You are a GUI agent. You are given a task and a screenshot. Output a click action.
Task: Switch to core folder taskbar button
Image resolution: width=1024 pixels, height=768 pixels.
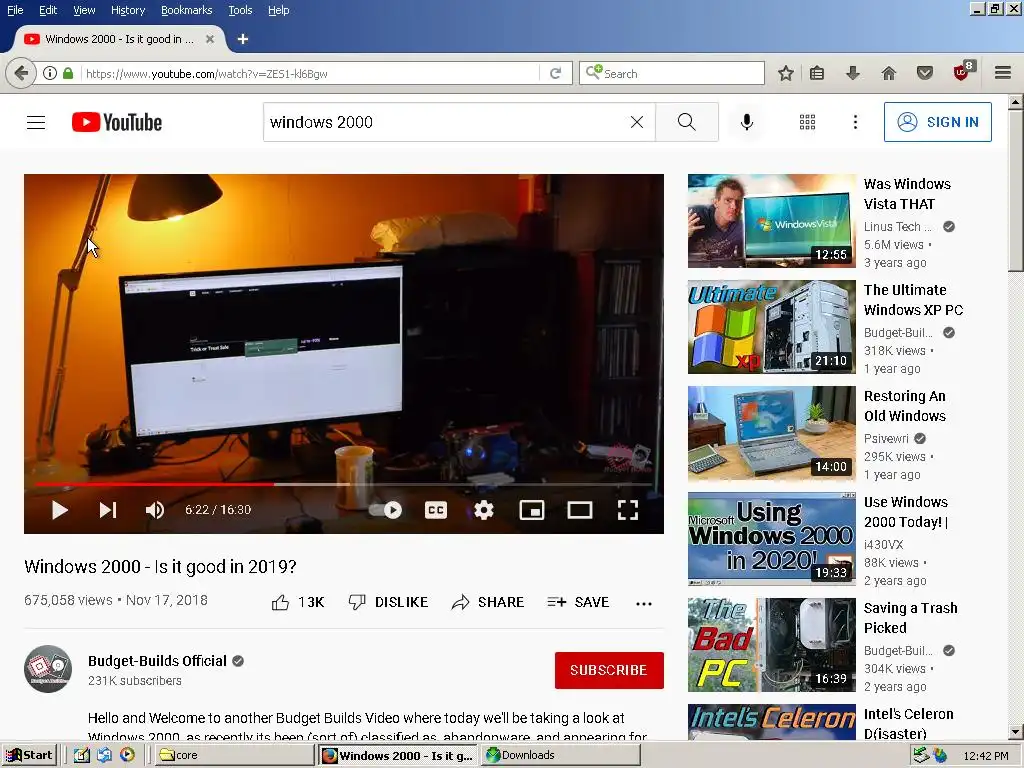235,755
